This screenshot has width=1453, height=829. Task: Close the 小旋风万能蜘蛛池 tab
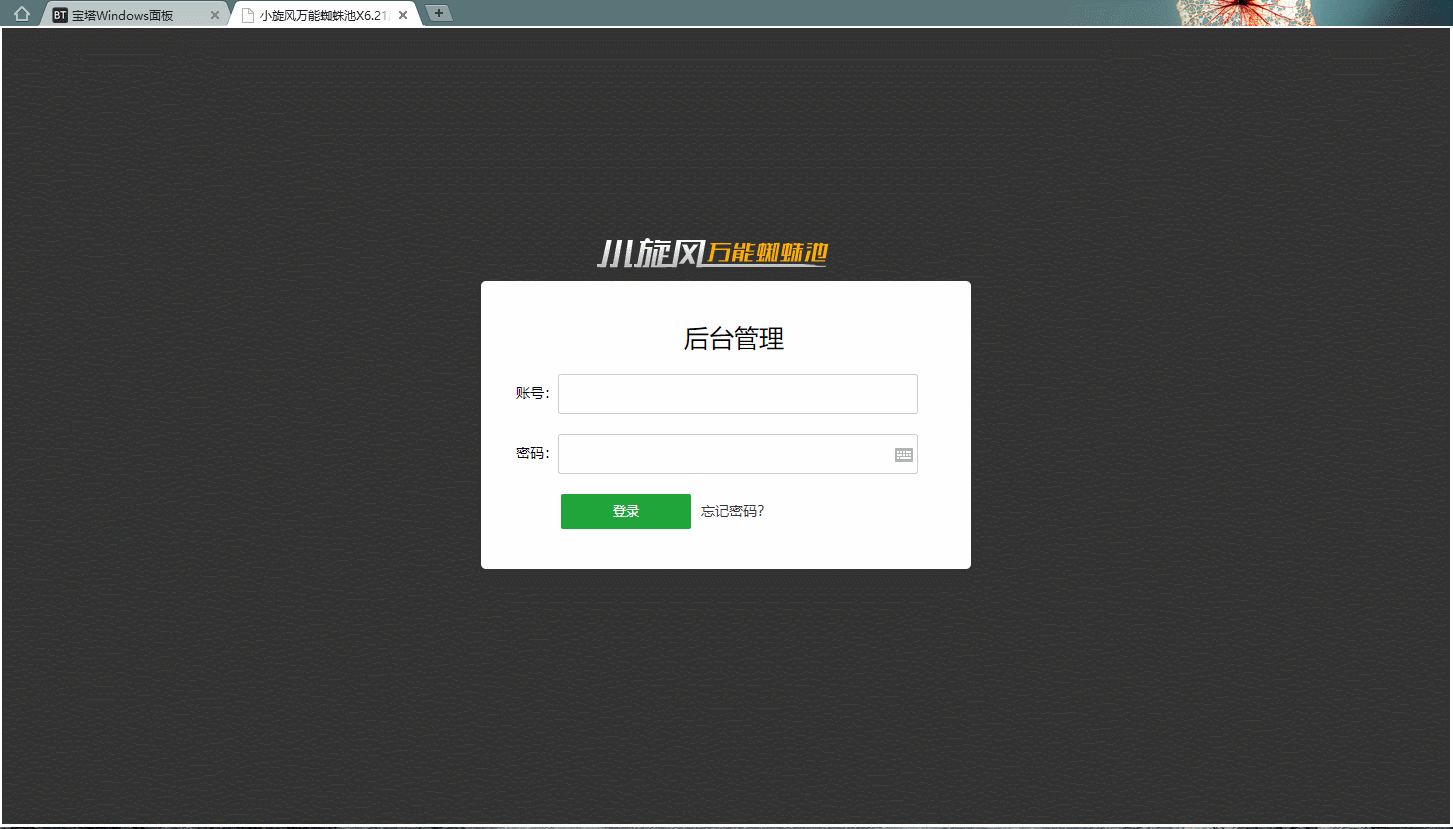tap(403, 14)
